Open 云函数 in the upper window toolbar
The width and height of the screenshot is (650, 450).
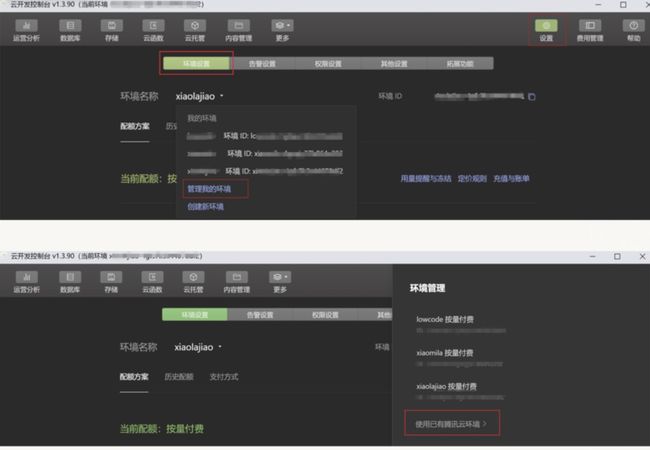[153, 31]
